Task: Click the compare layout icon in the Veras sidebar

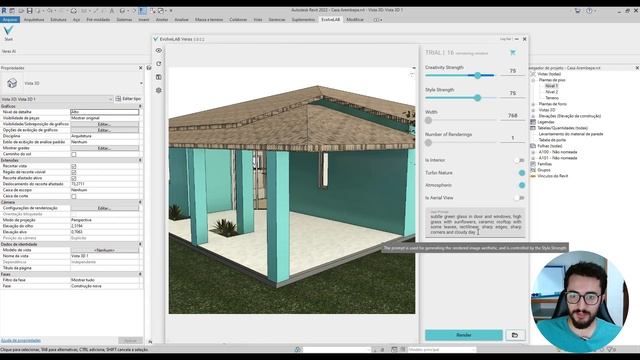Action: pyautogui.click(x=159, y=77)
